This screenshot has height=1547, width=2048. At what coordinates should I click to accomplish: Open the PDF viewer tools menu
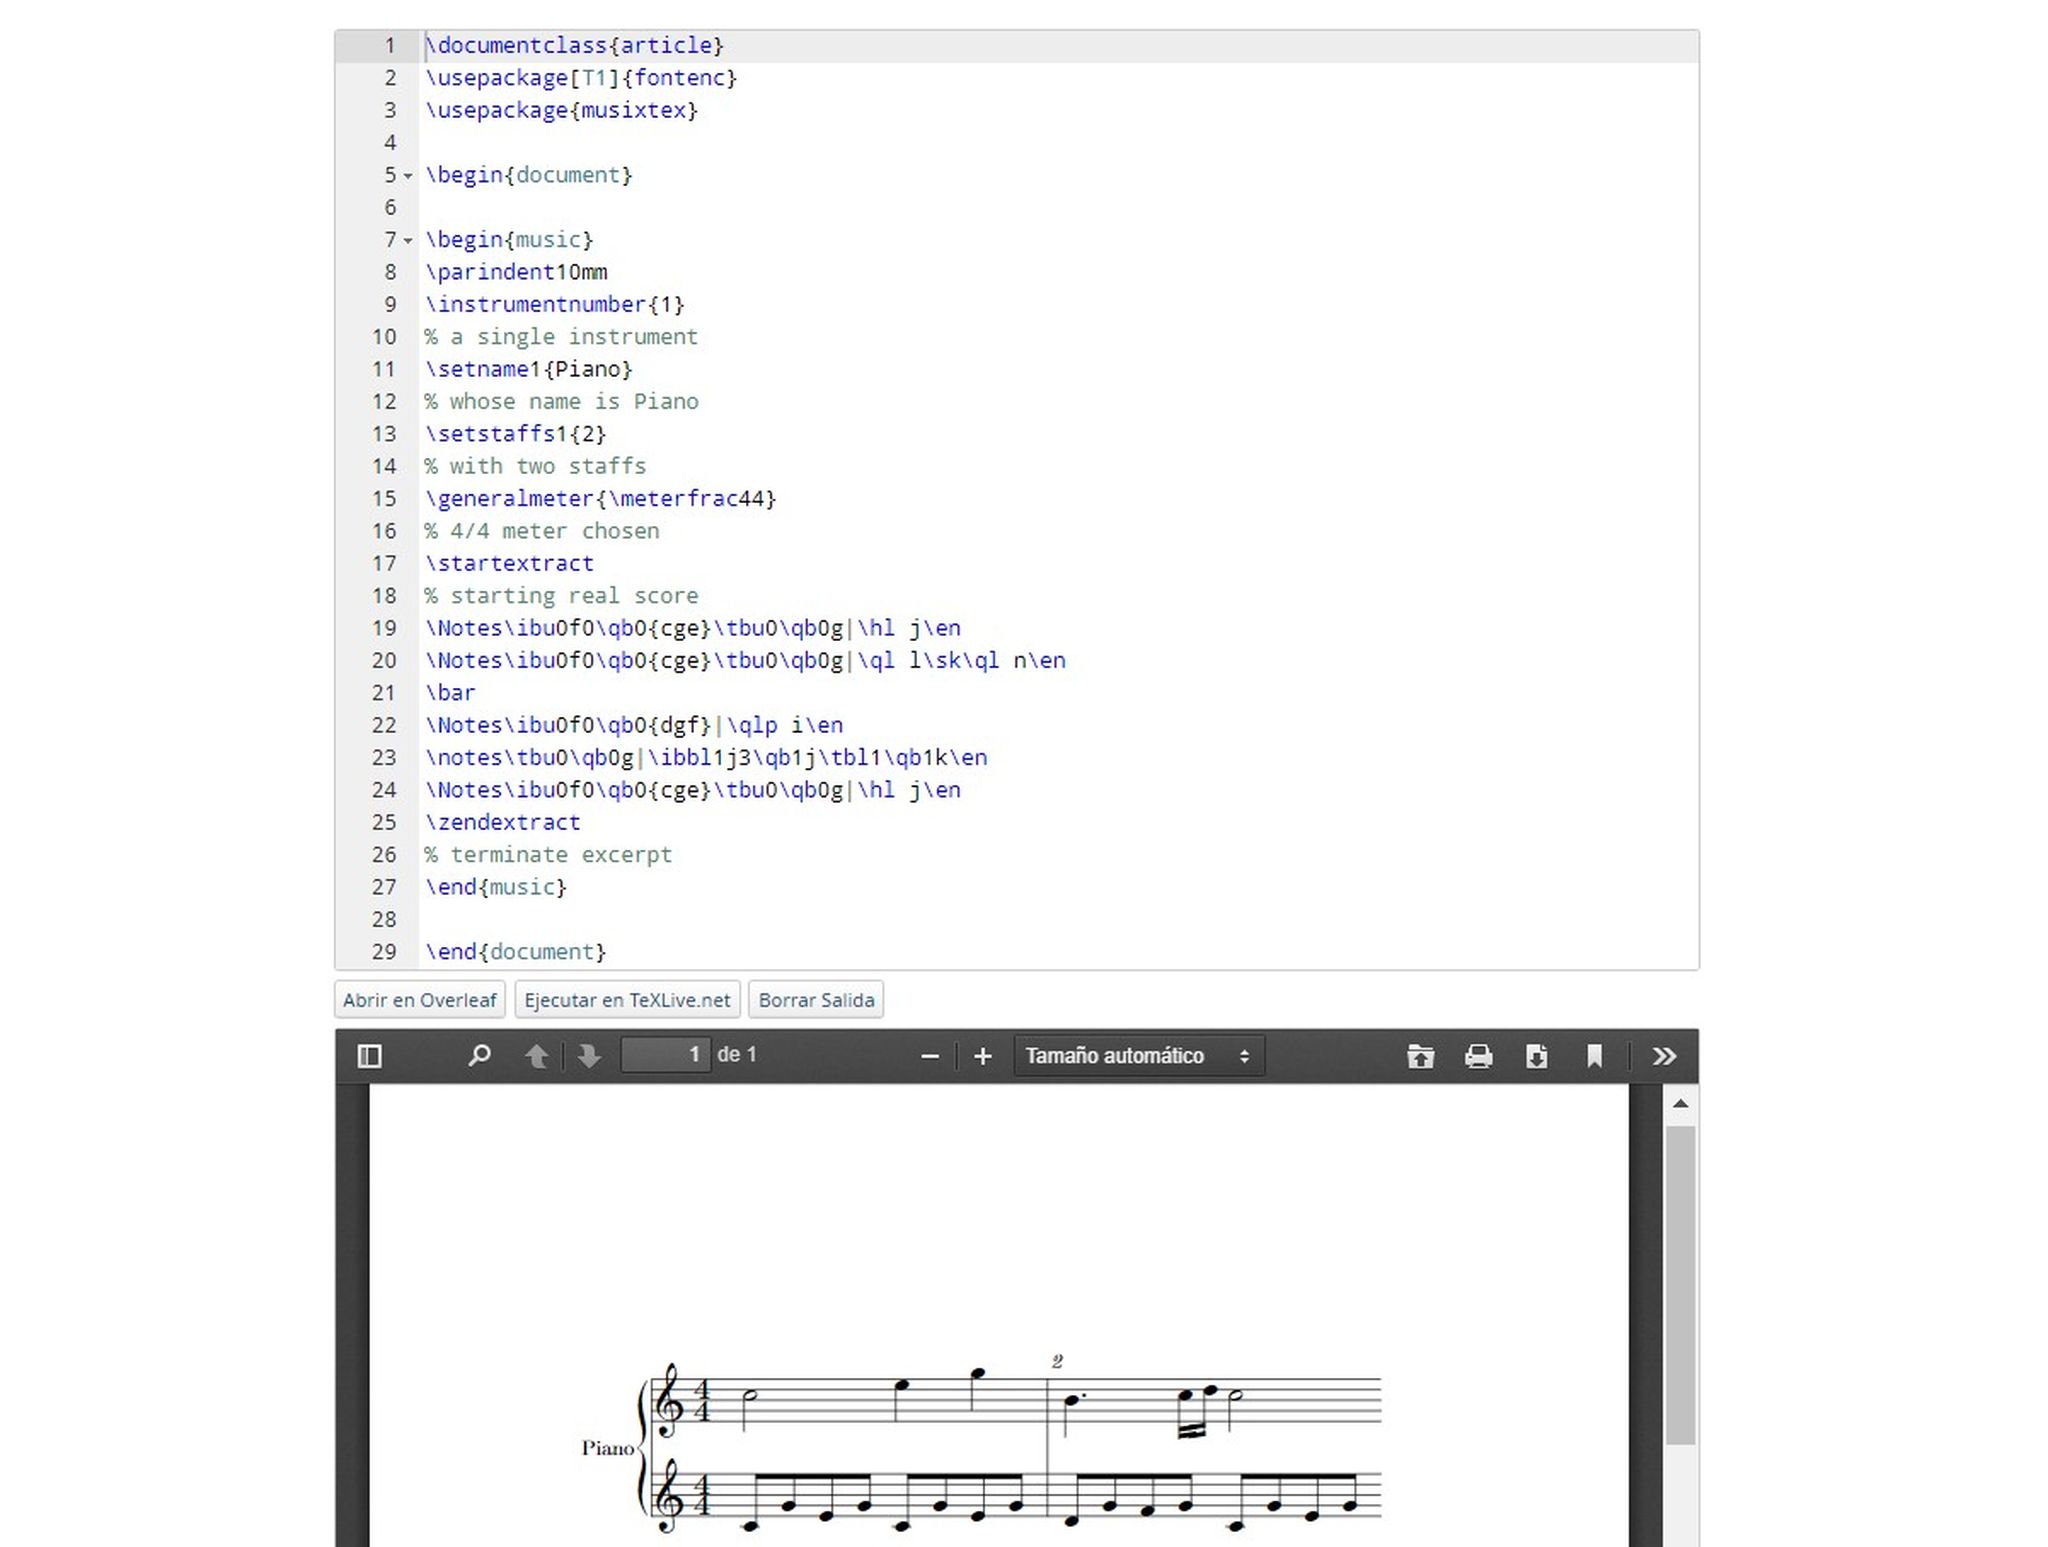point(1664,1056)
